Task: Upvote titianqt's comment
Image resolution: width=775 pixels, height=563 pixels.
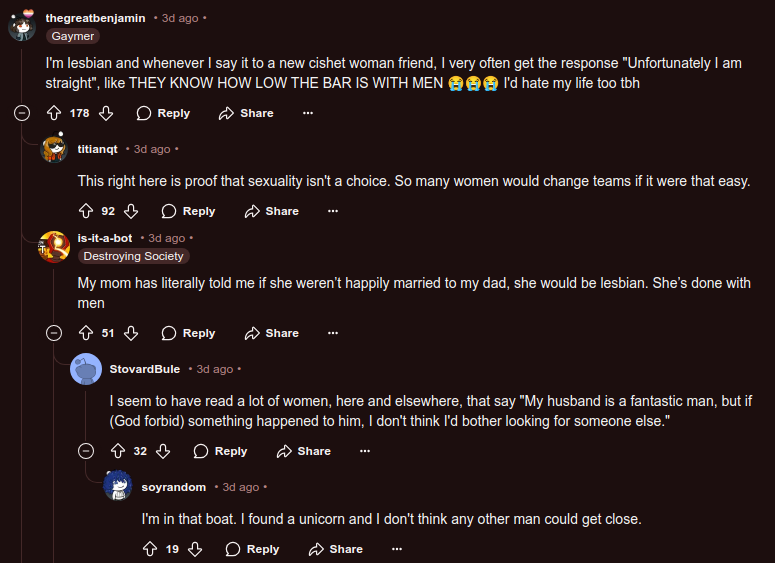Action: coord(86,211)
